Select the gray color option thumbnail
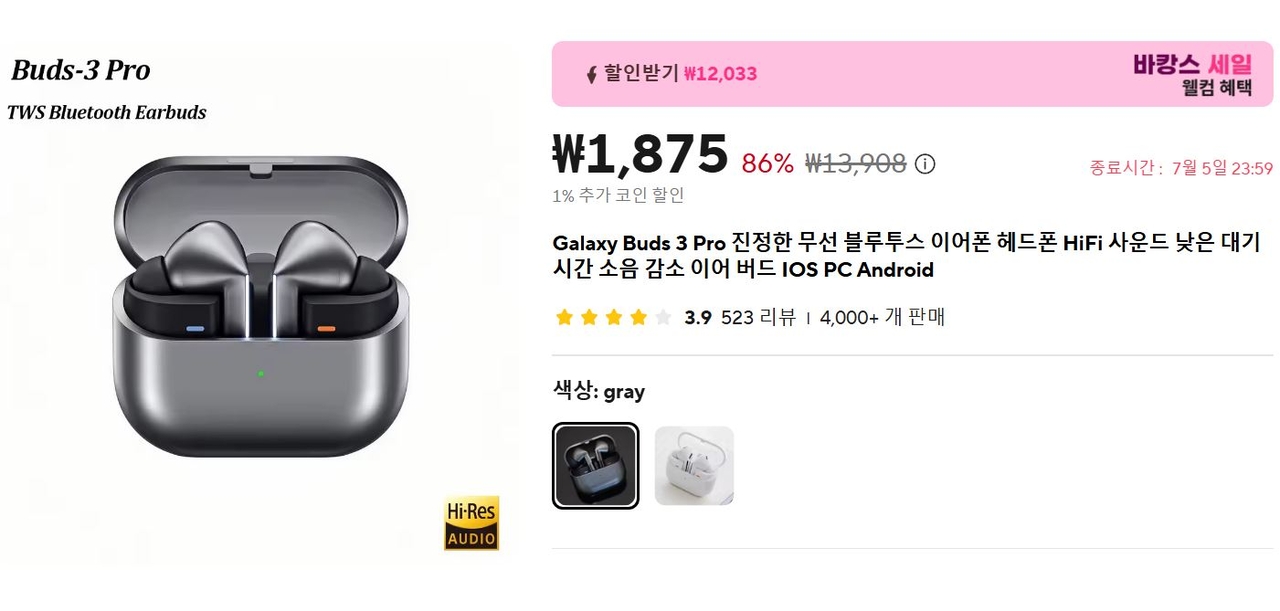 595,466
